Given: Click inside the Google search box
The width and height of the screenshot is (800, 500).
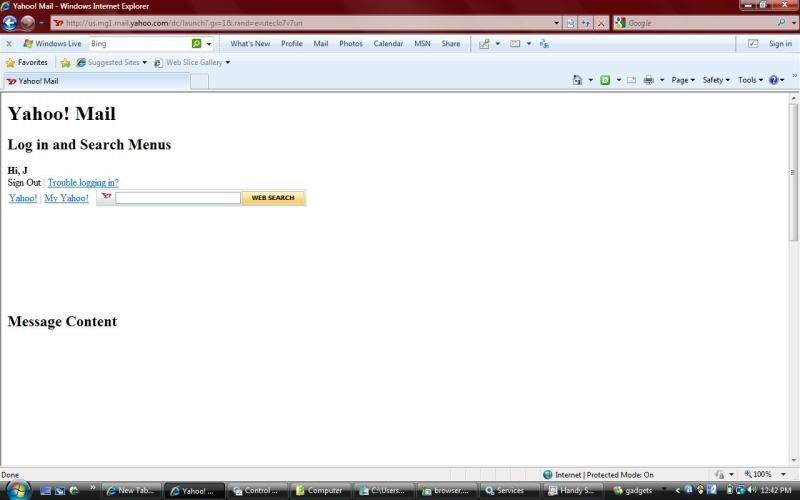Looking at the screenshot, I should tap(702, 23).
